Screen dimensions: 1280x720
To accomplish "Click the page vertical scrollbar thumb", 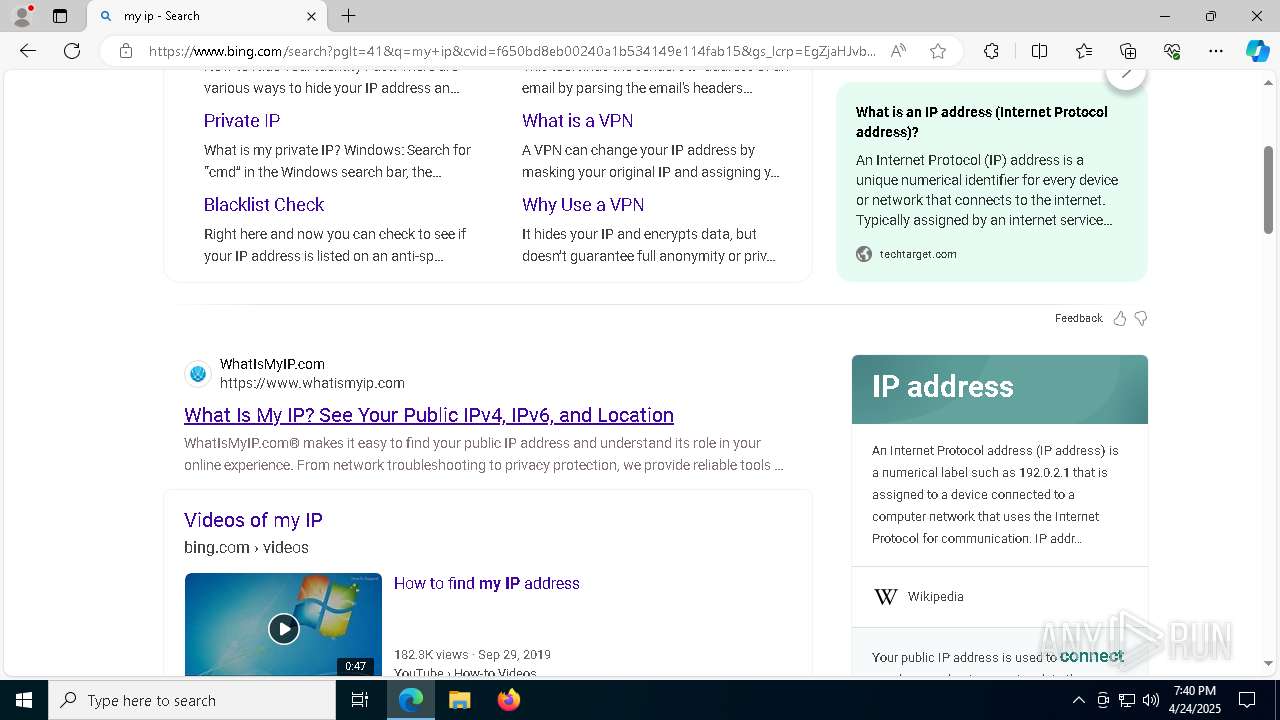I will 1268,190.
